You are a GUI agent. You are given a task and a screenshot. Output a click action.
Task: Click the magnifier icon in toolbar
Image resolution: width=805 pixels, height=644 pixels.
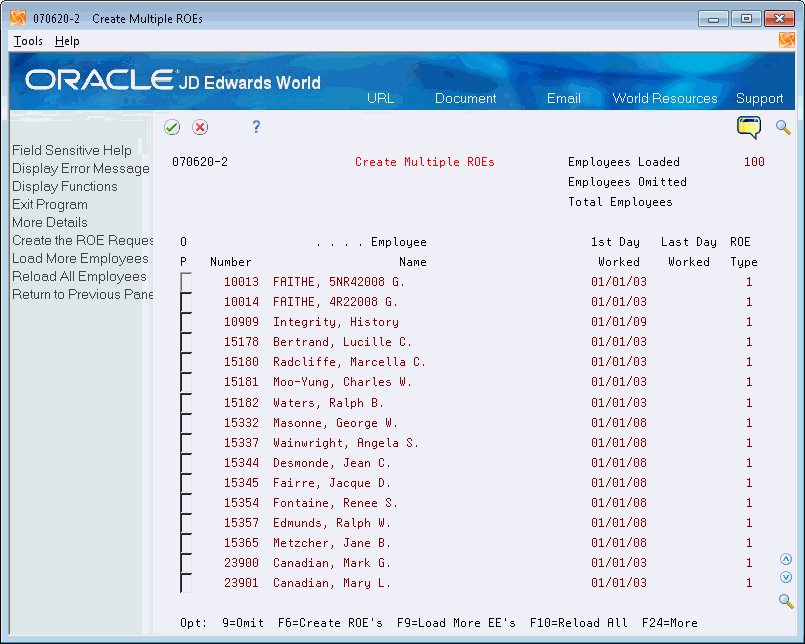point(783,127)
